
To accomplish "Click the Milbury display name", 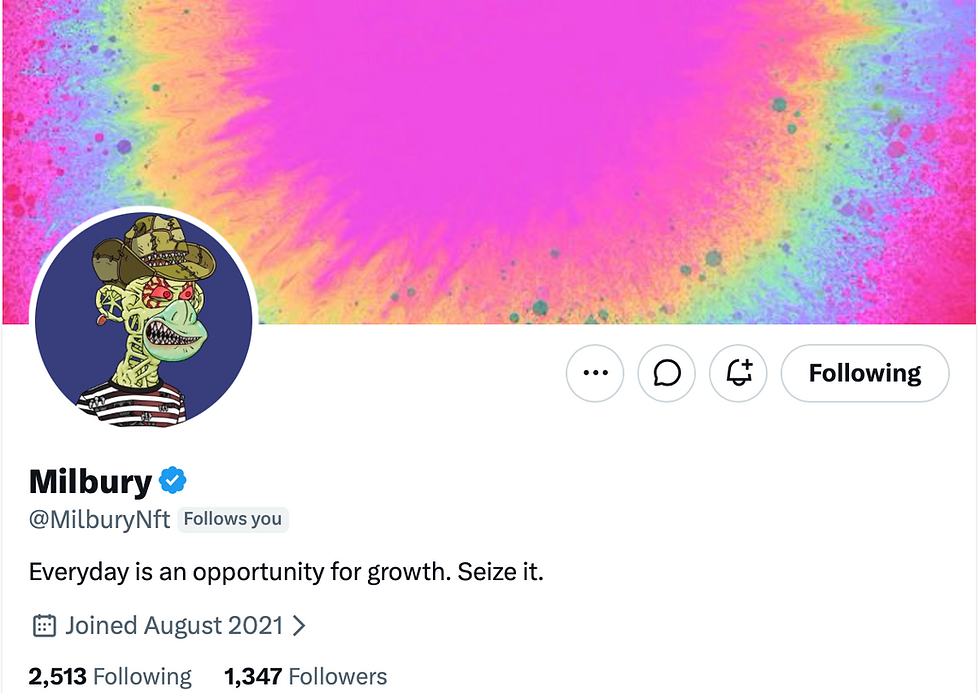I will point(90,482).
